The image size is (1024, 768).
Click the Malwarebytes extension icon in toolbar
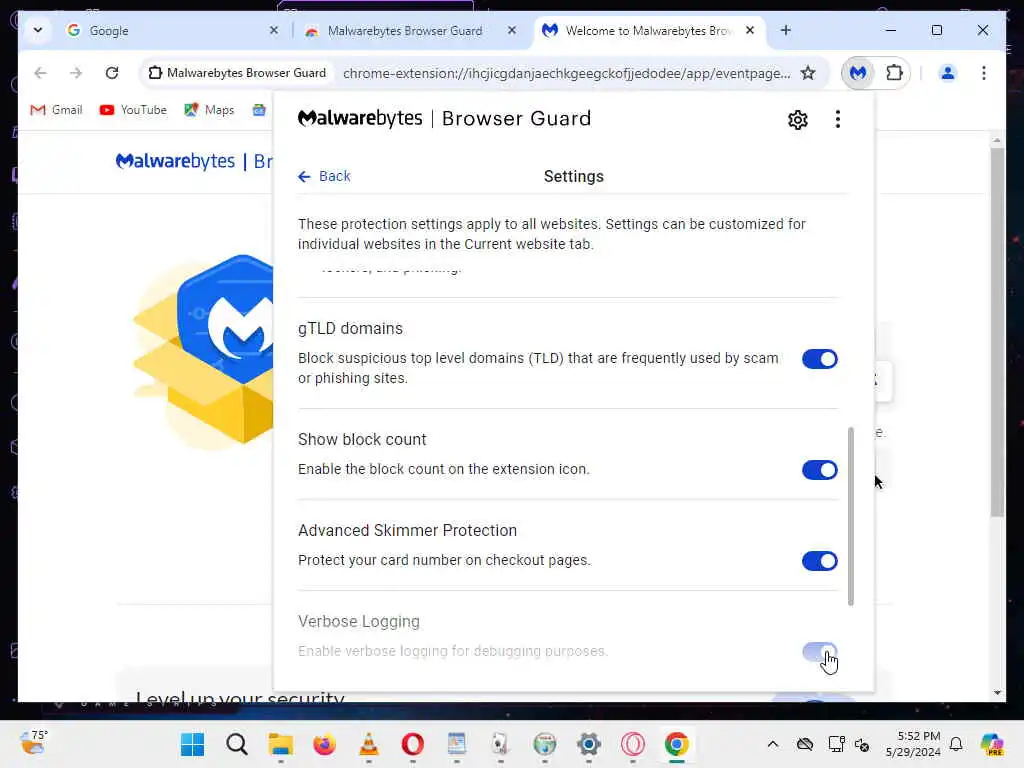click(857, 73)
